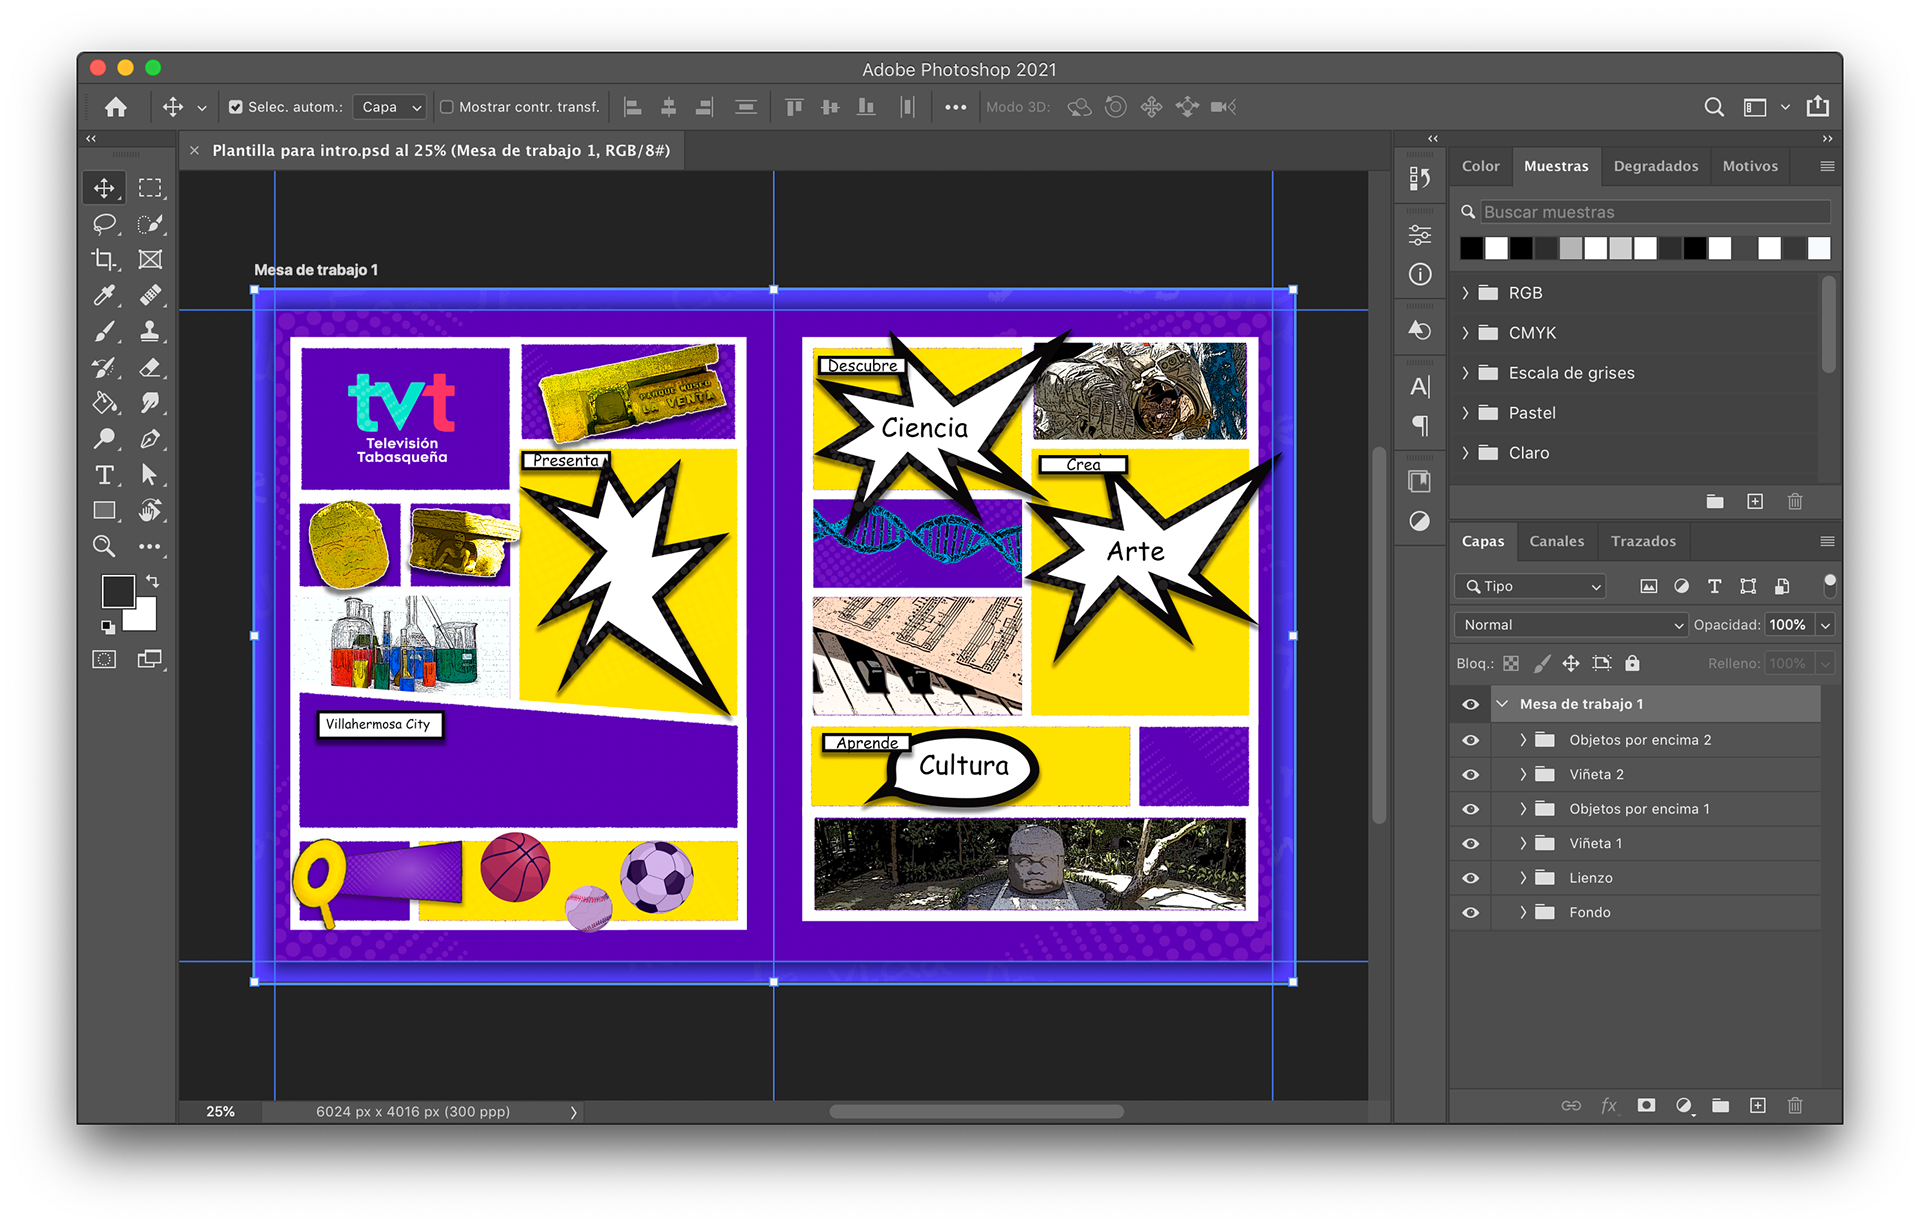
Task: Select the Clone Stamp tool
Action: click(150, 331)
